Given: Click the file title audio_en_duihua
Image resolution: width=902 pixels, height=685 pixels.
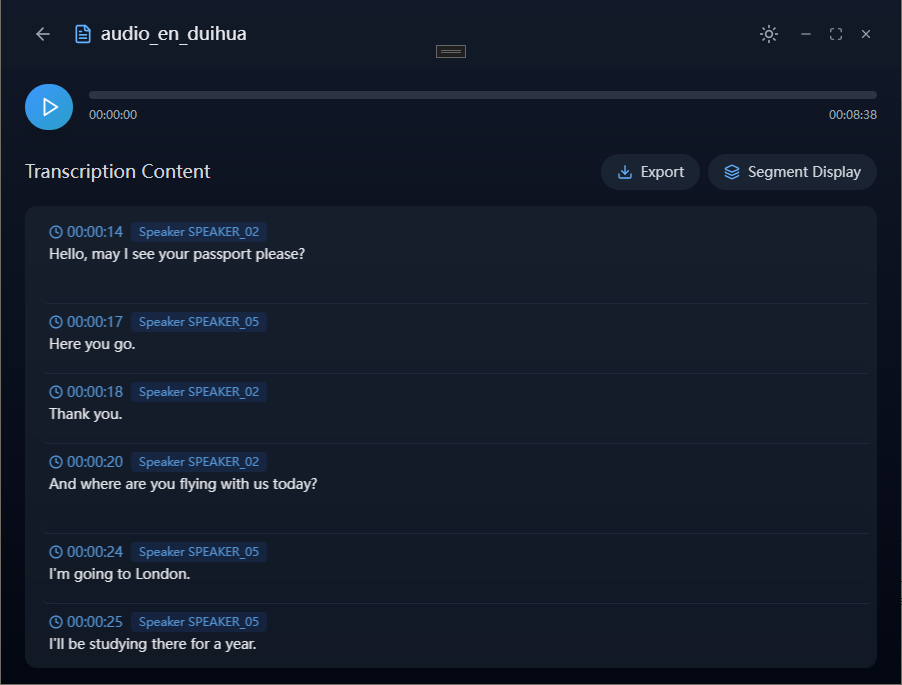Looking at the screenshot, I should tap(174, 34).
